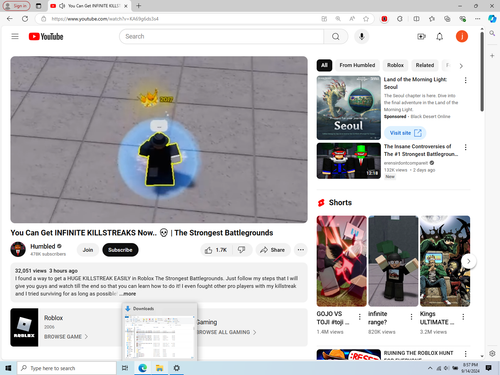Open Task View on taskbar
Image resolution: width=500 pixels, height=375 pixels.
coord(125,368)
